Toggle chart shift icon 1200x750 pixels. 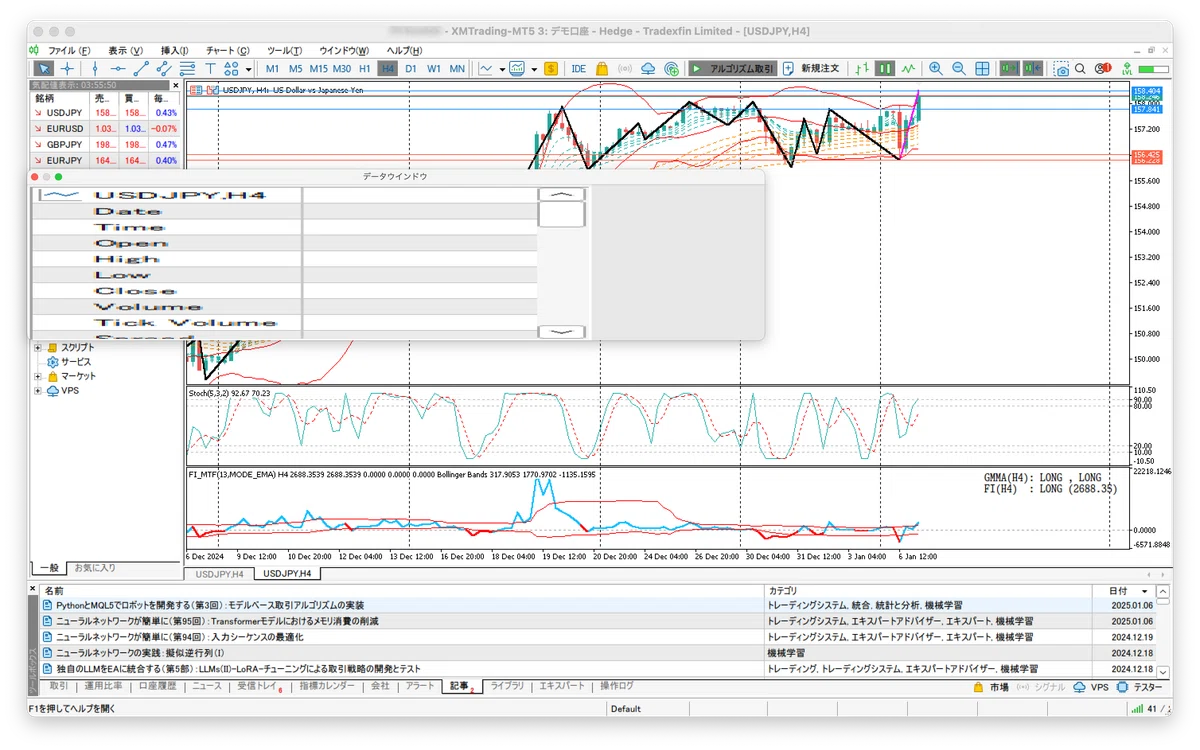(x=1033, y=69)
